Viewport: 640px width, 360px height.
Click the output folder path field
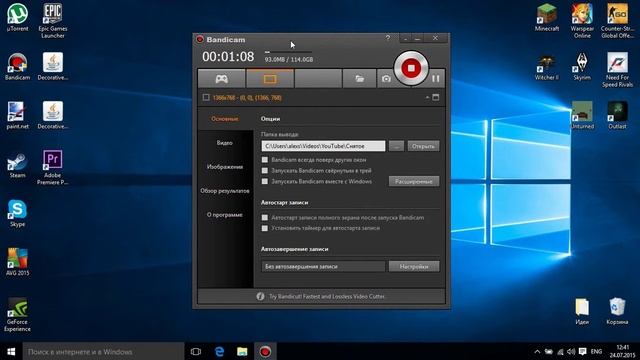point(323,146)
